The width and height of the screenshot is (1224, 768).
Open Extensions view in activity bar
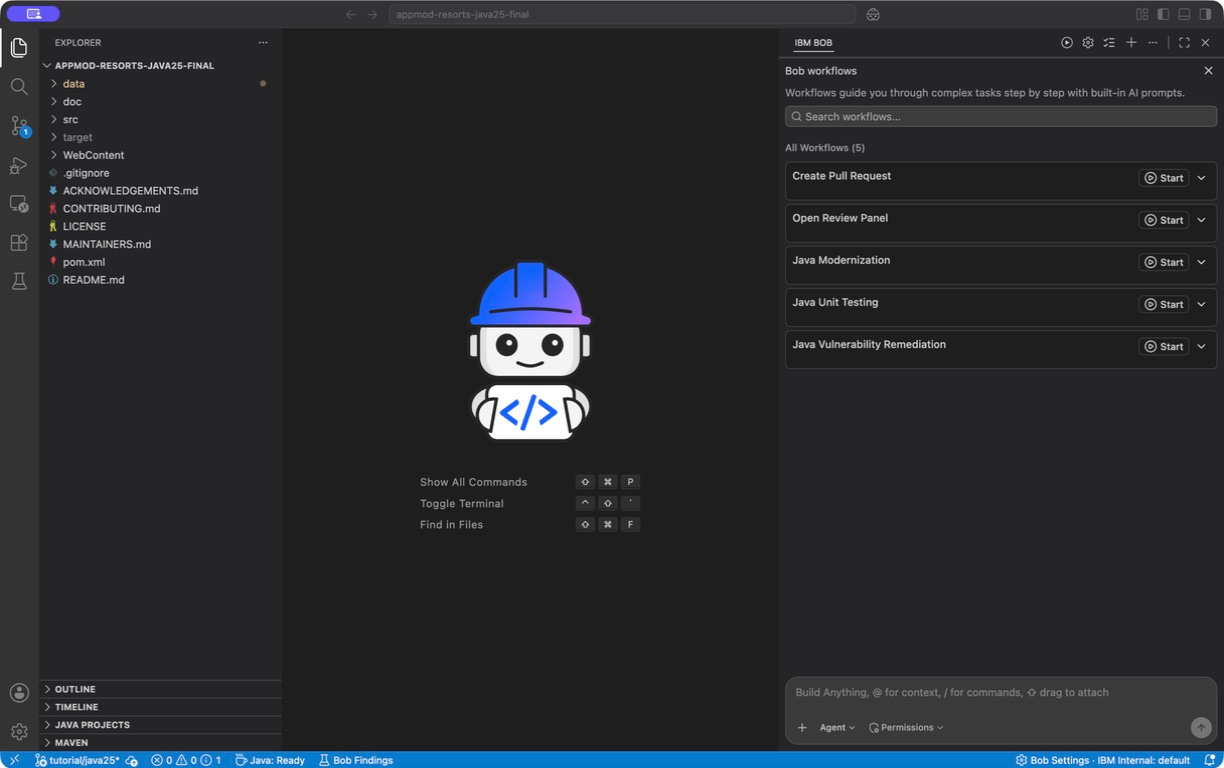[x=19, y=243]
